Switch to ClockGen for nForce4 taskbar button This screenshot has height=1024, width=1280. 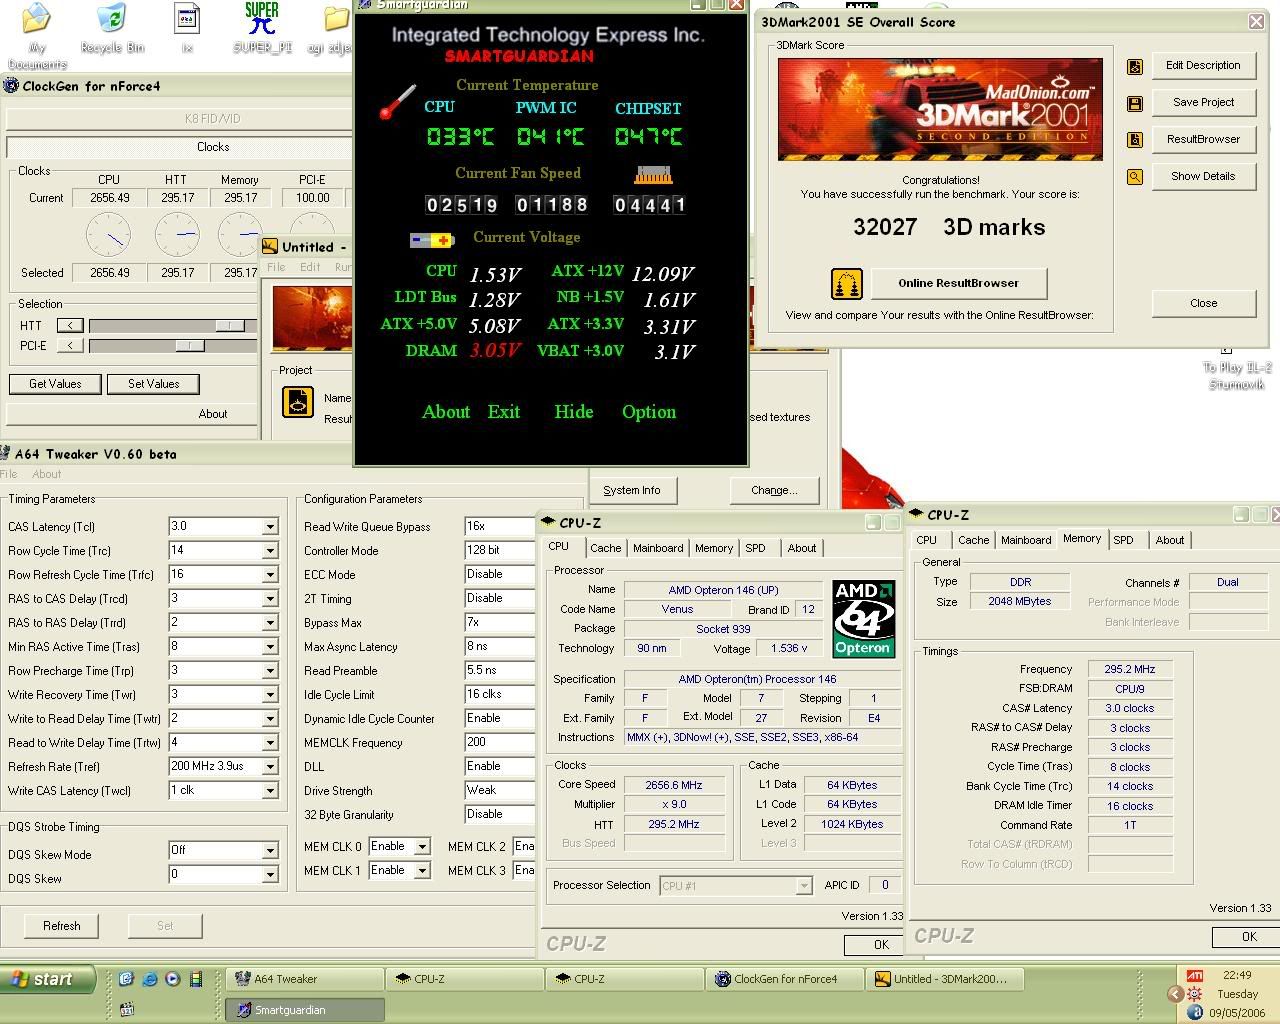(x=784, y=979)
